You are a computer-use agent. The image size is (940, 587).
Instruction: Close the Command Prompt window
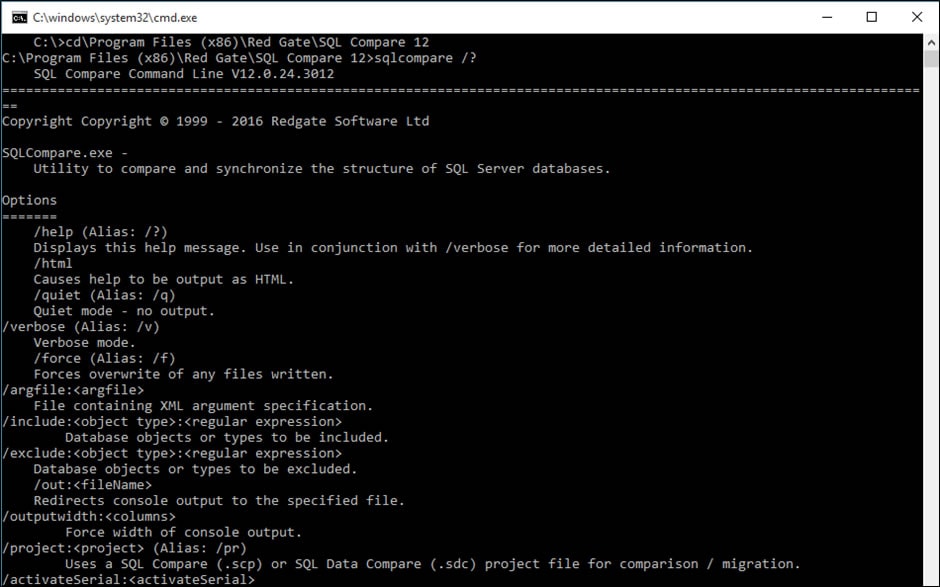(x=917, y=17)
